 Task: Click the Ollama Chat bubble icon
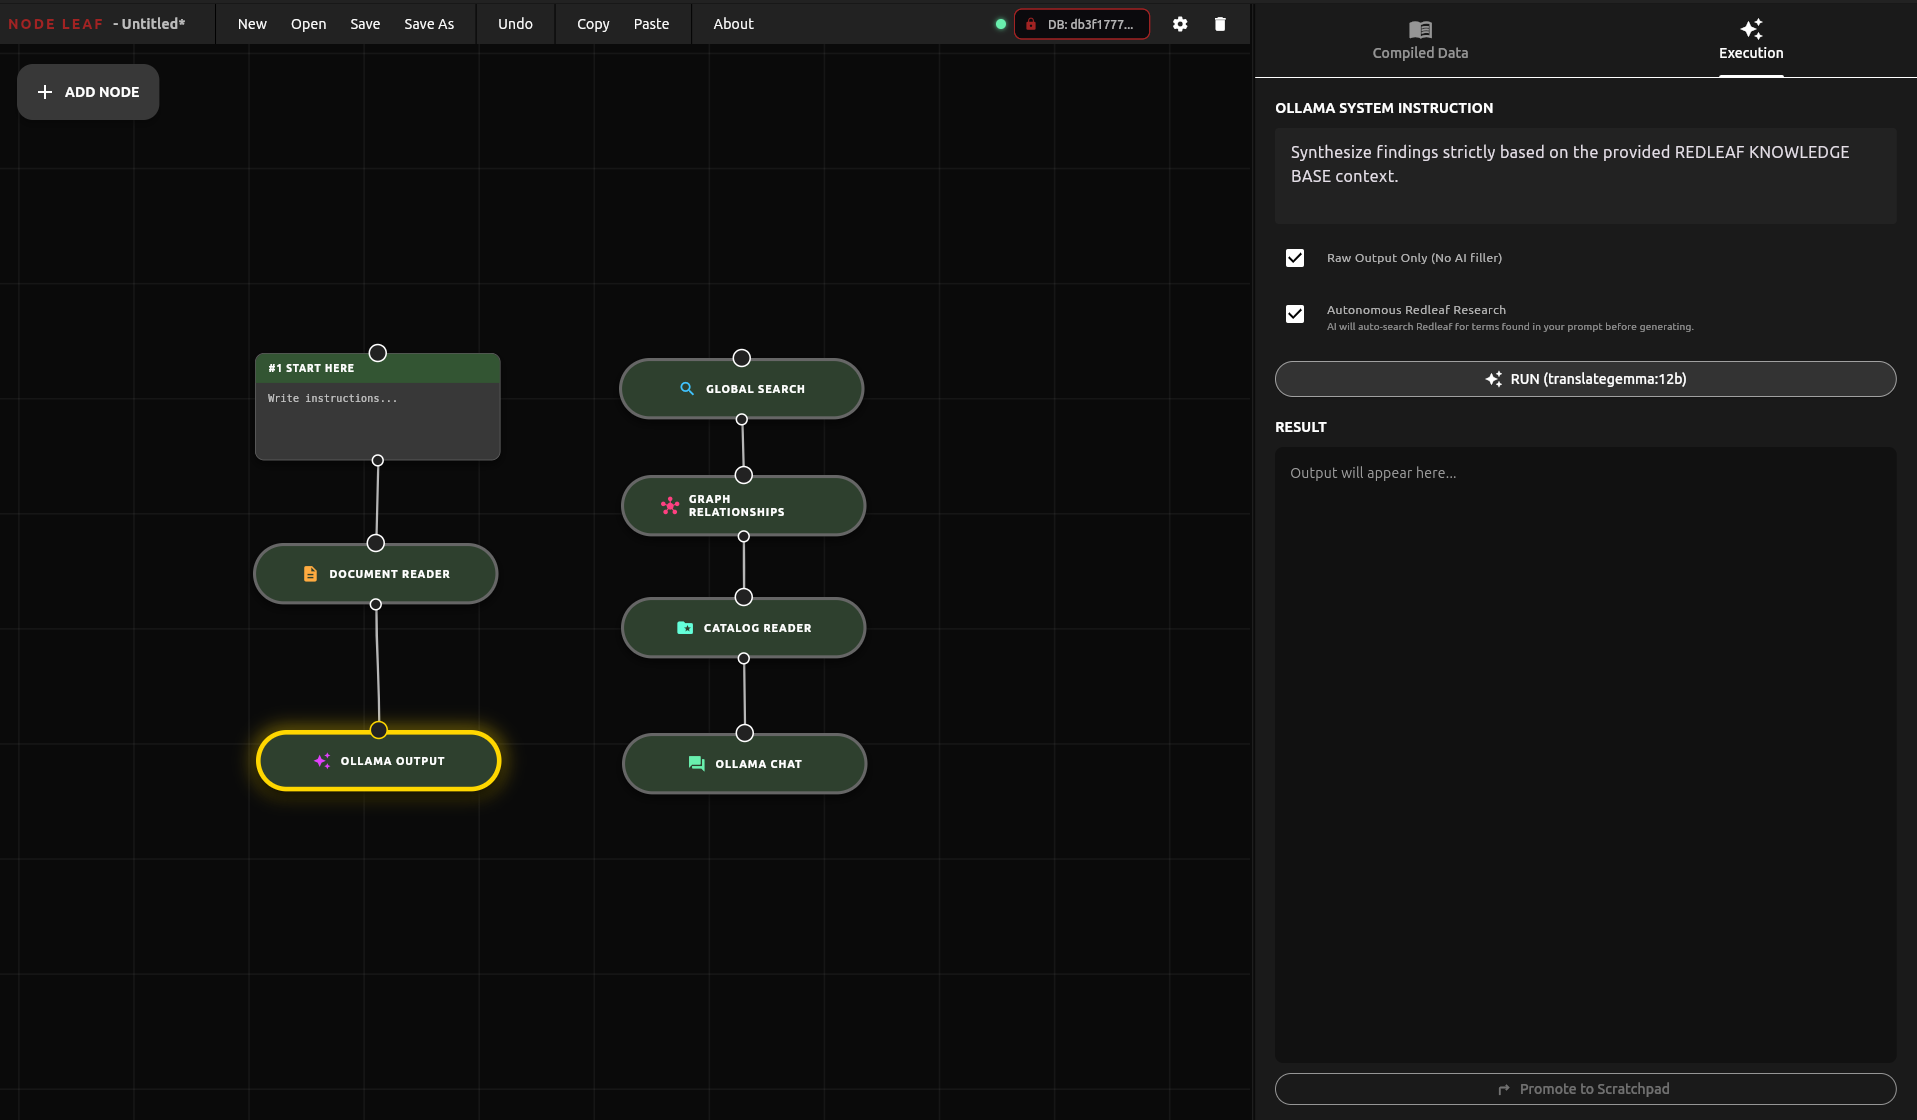697,764
